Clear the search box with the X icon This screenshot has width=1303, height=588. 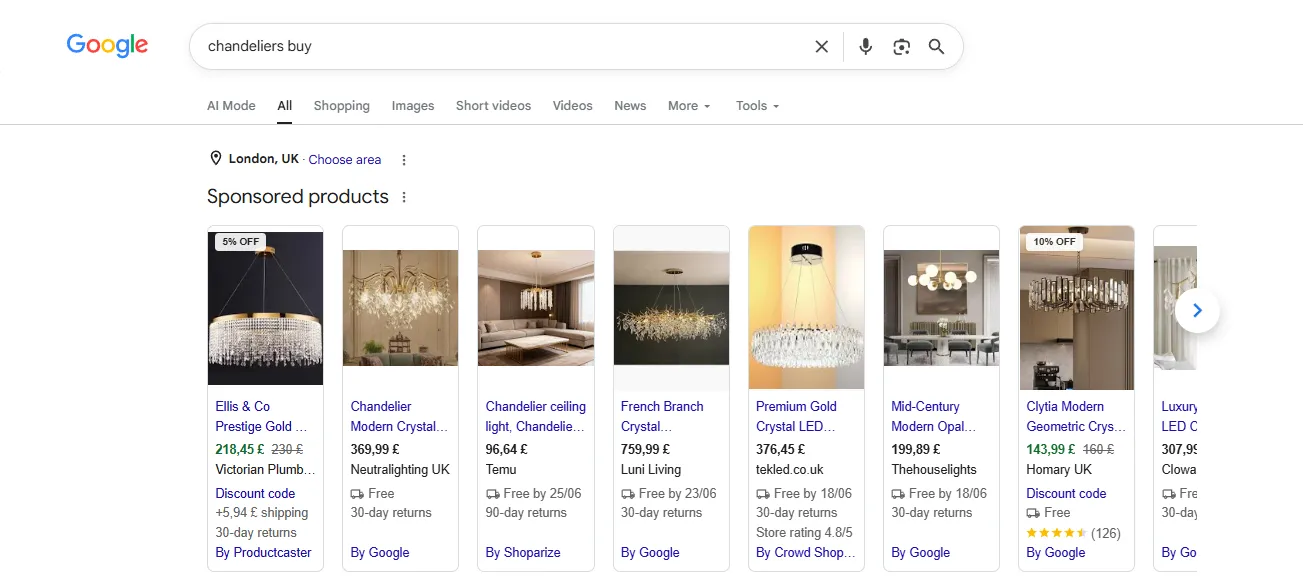pyautogui.click(x=821, y=46)
